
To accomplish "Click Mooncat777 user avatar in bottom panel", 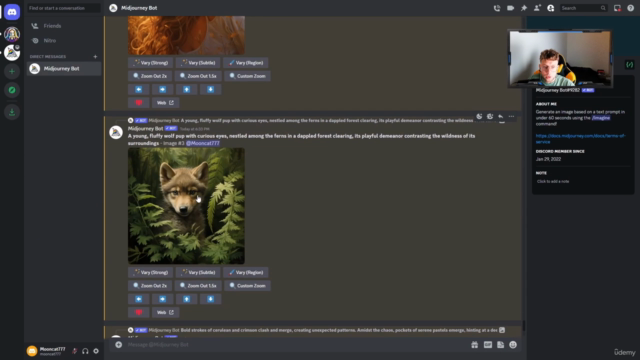I will 32,351.
